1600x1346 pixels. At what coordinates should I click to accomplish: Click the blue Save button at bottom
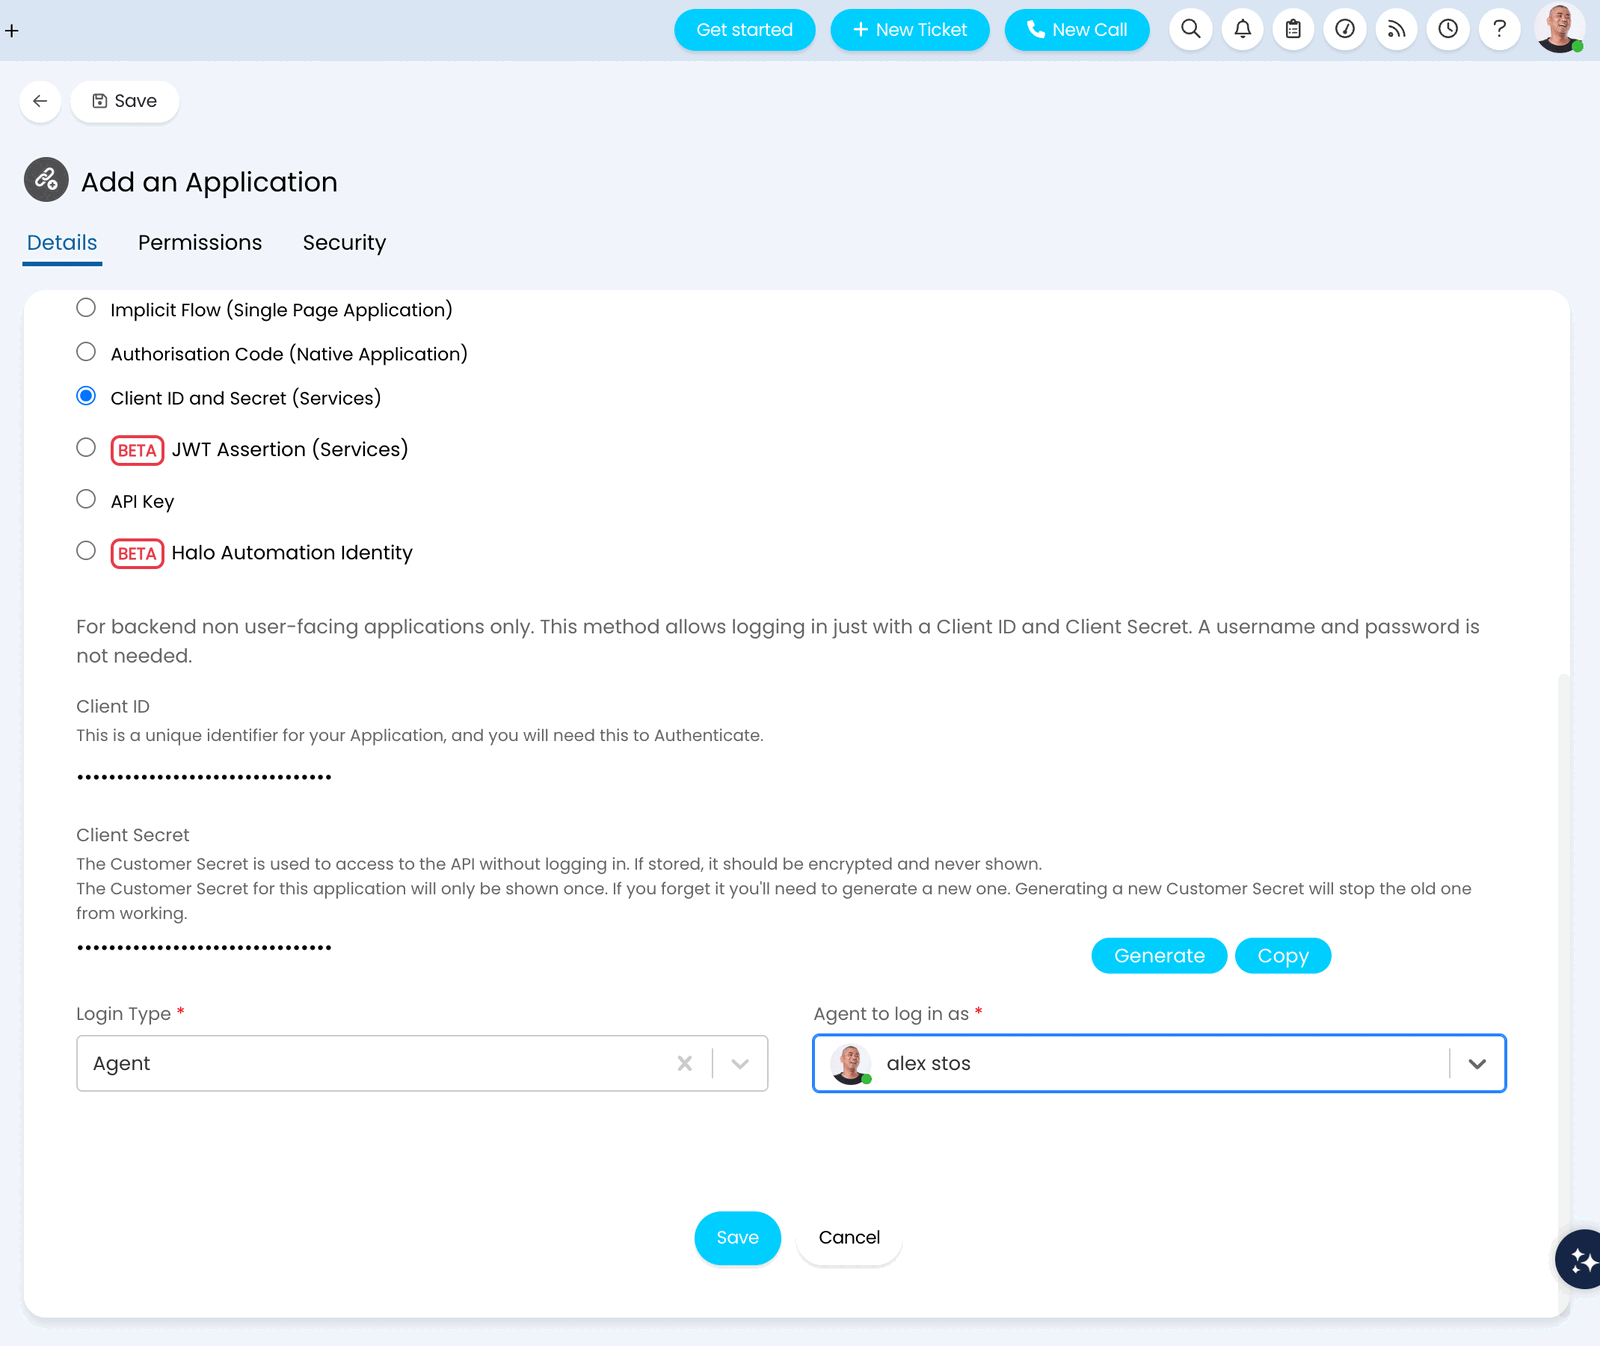click(738, 1238)
